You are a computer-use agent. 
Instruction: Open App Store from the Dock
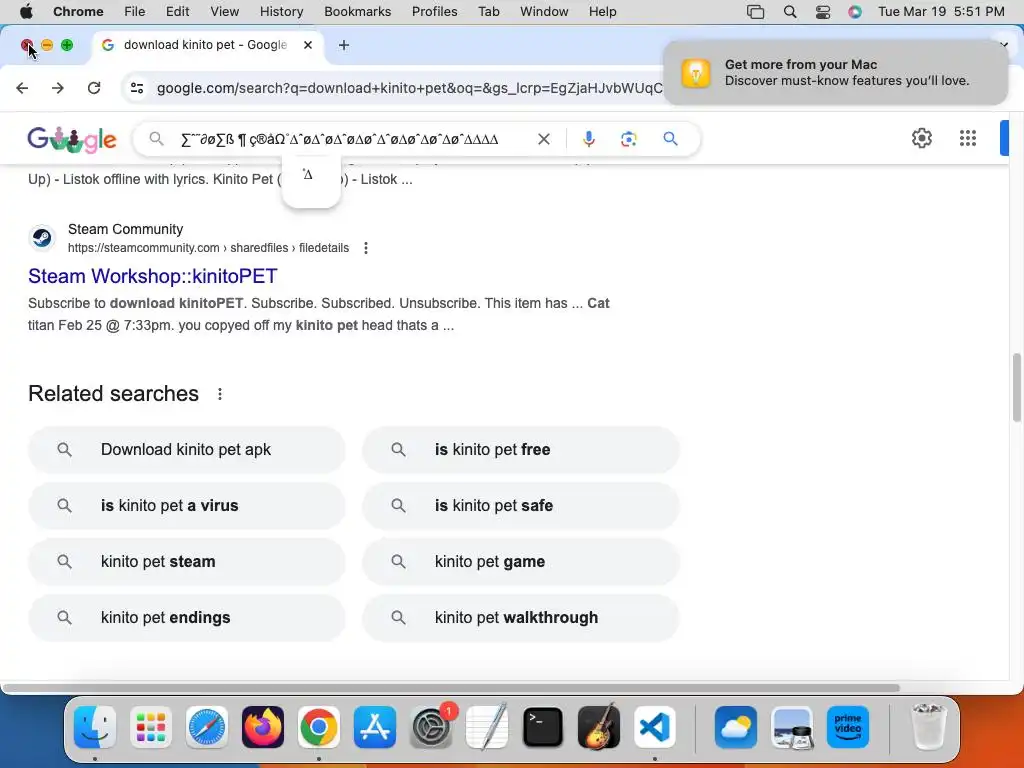click(375, 727)
